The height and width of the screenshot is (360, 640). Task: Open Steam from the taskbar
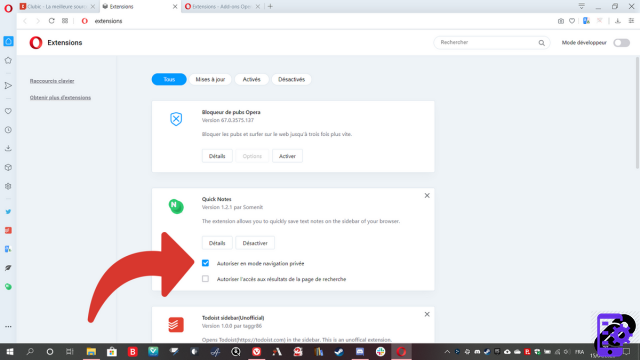point(339,351)
